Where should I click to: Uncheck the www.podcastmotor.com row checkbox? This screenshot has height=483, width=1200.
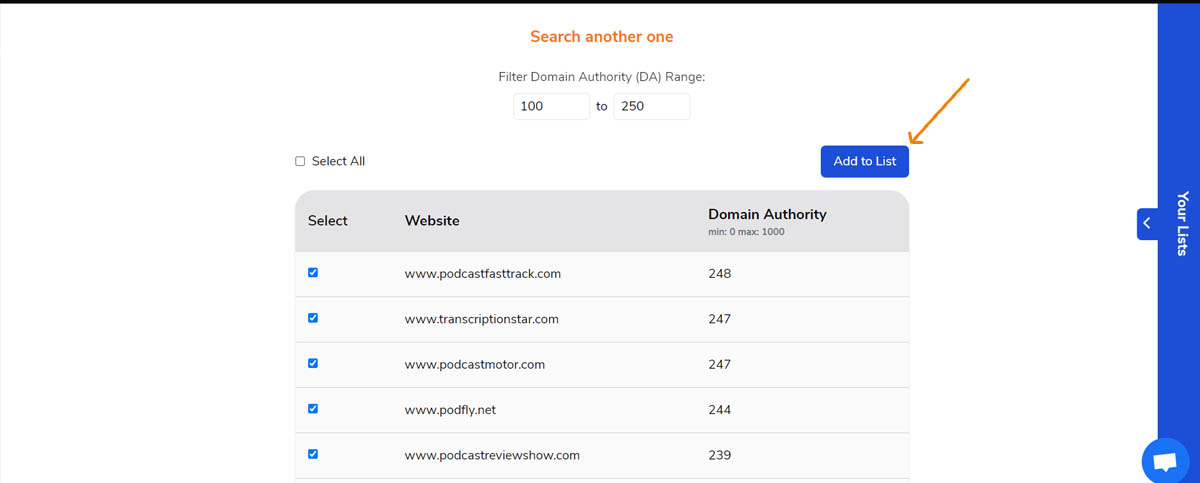point(313,363)
